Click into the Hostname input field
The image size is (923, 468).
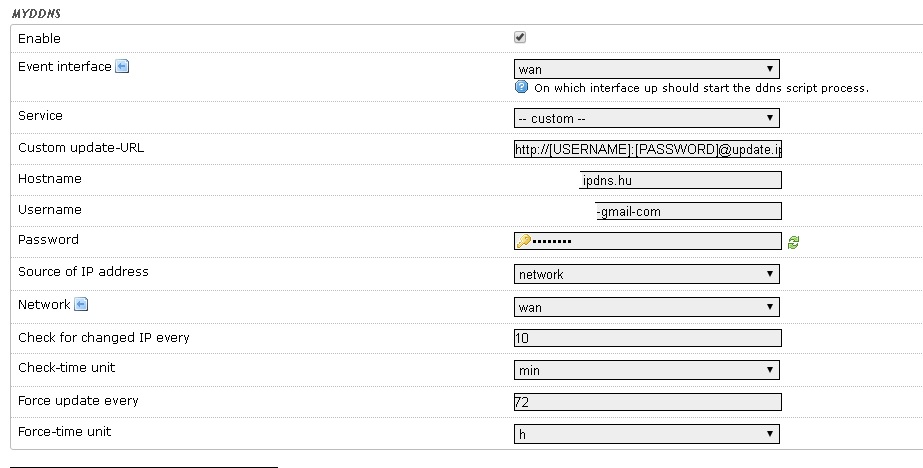tap(680, 180)
